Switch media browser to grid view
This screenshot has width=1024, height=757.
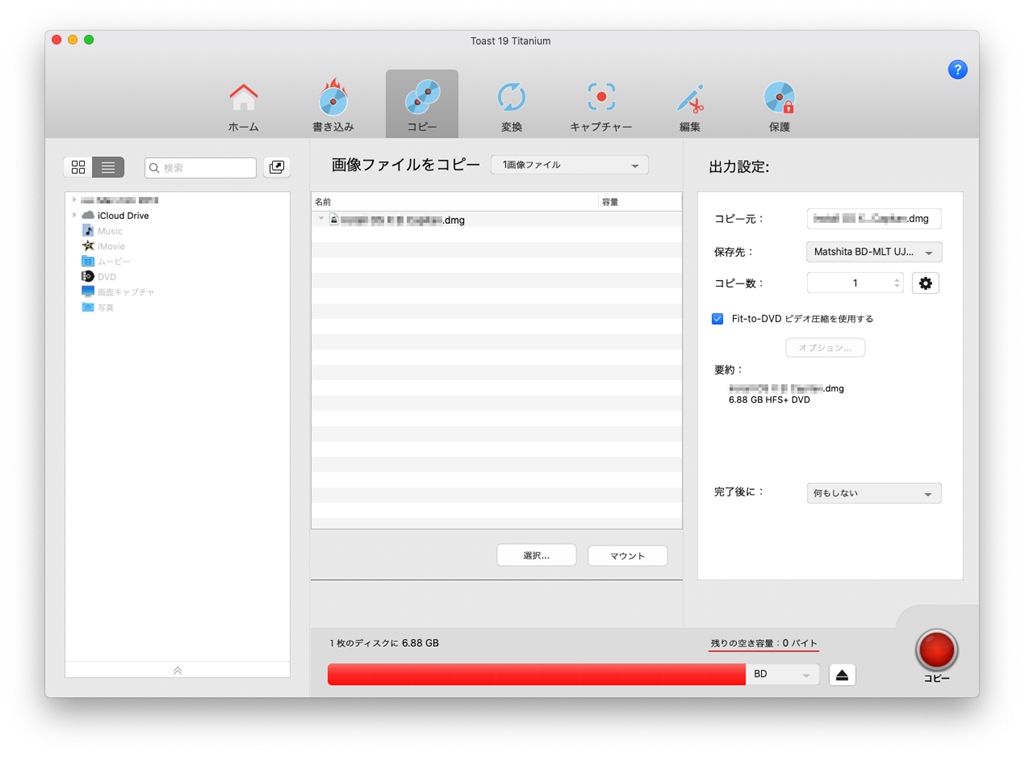[78, 167]
